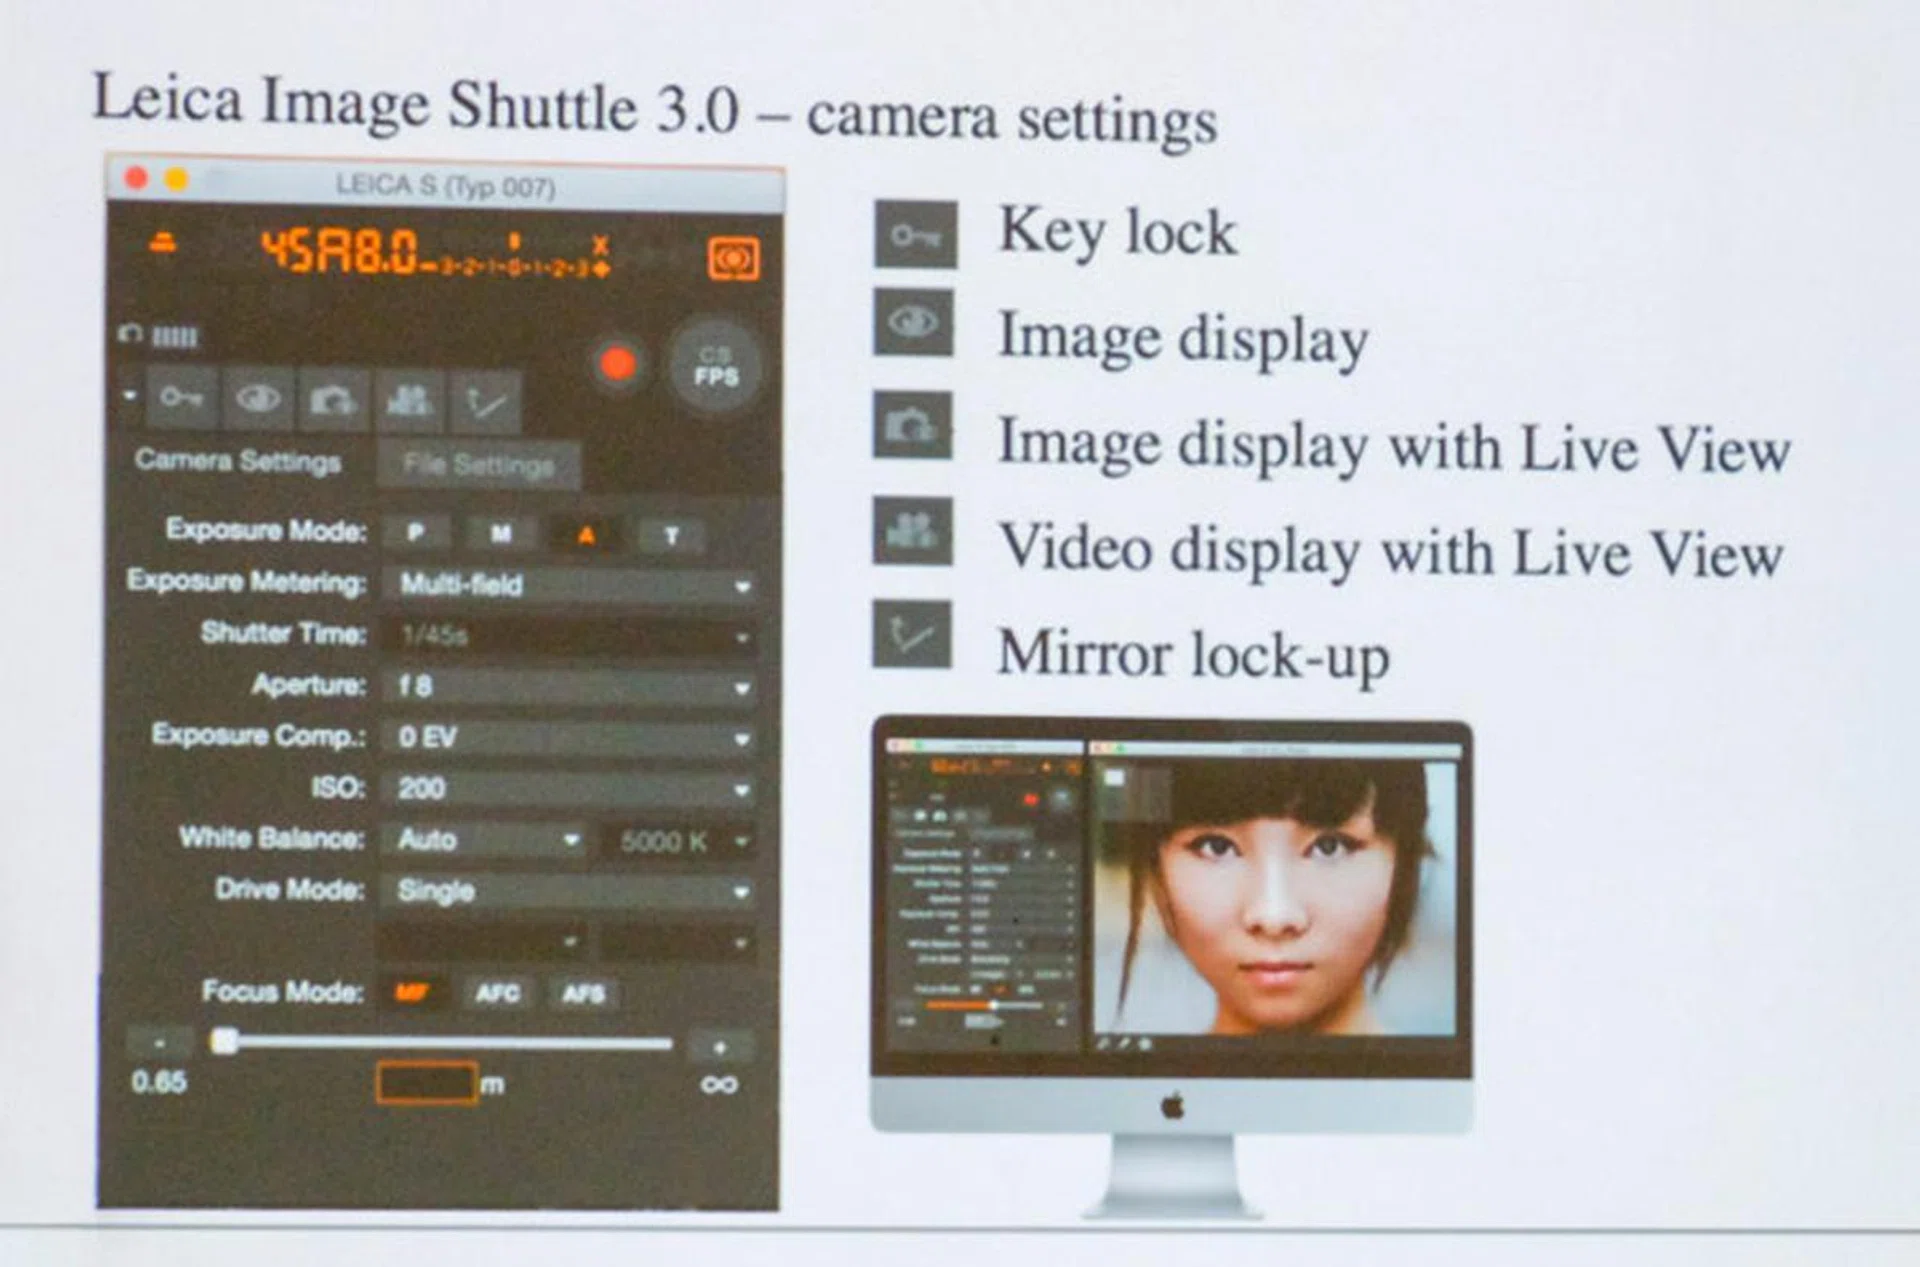Click the Key lock icon in the toolbar

181,399
